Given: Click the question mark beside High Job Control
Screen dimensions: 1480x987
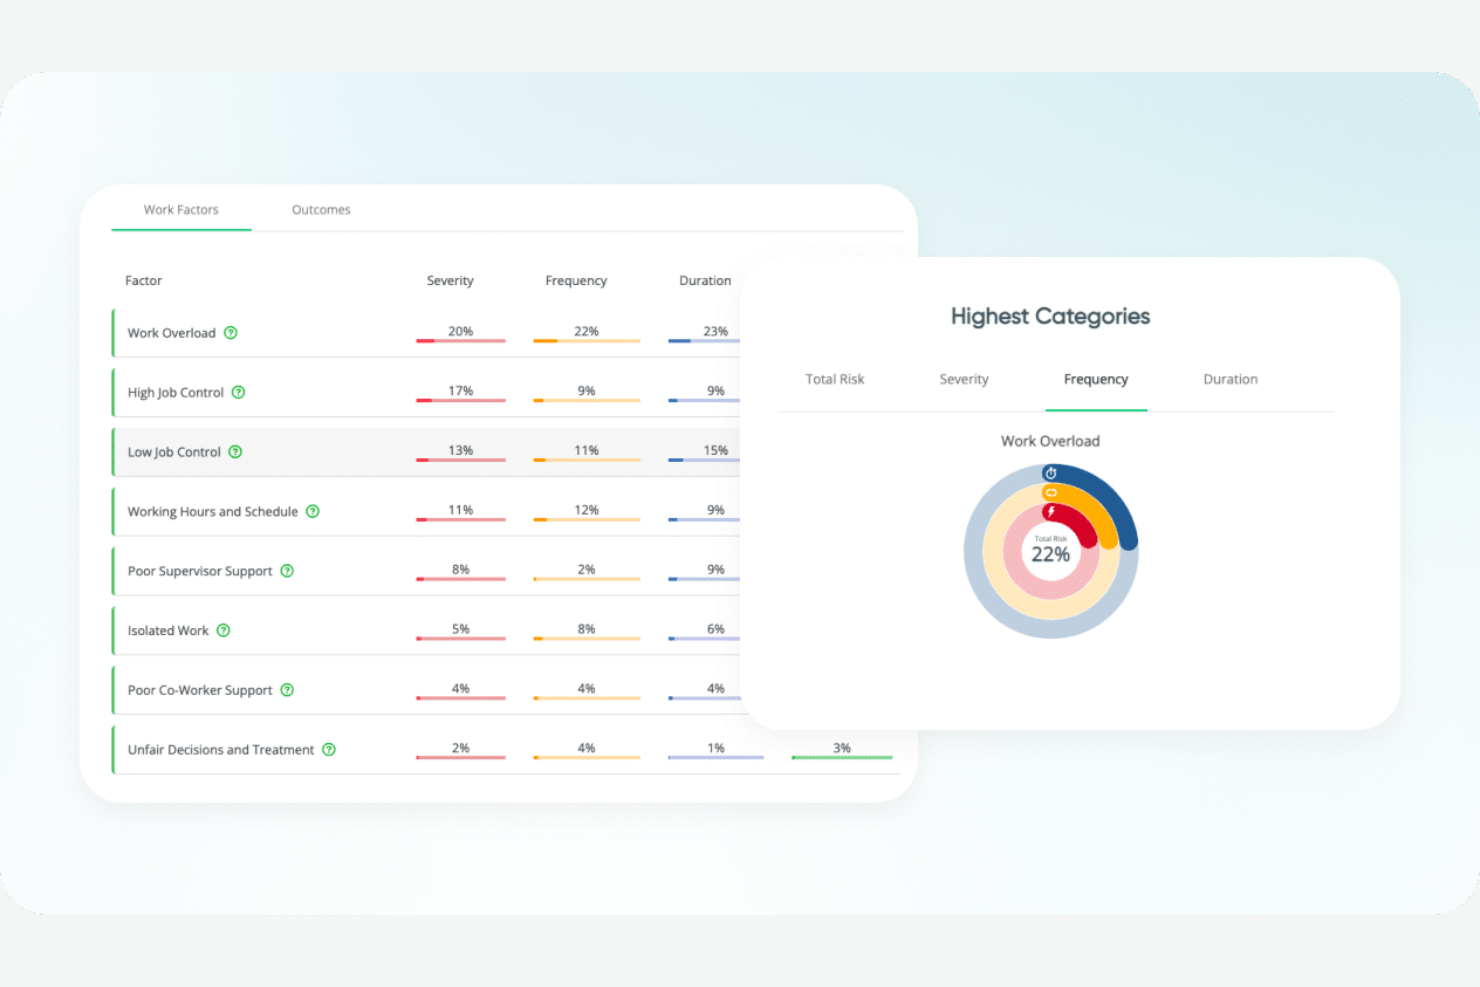Looking at the screenshot, I should coord(238,393).
